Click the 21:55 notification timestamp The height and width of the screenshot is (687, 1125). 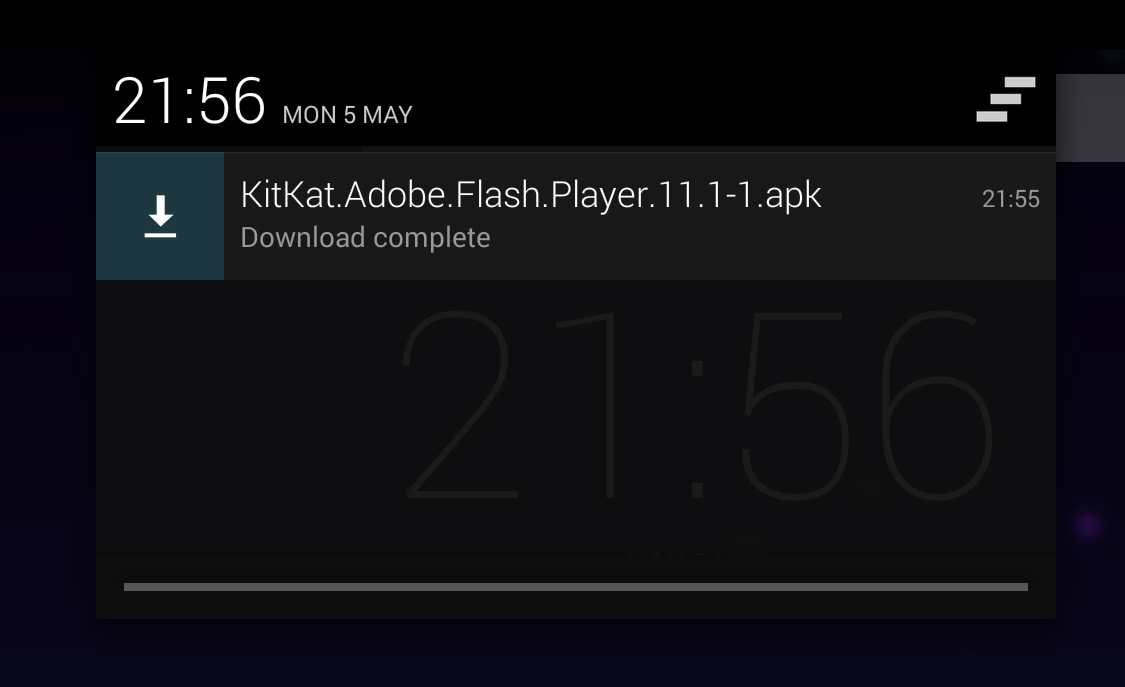pos(1010,199)
